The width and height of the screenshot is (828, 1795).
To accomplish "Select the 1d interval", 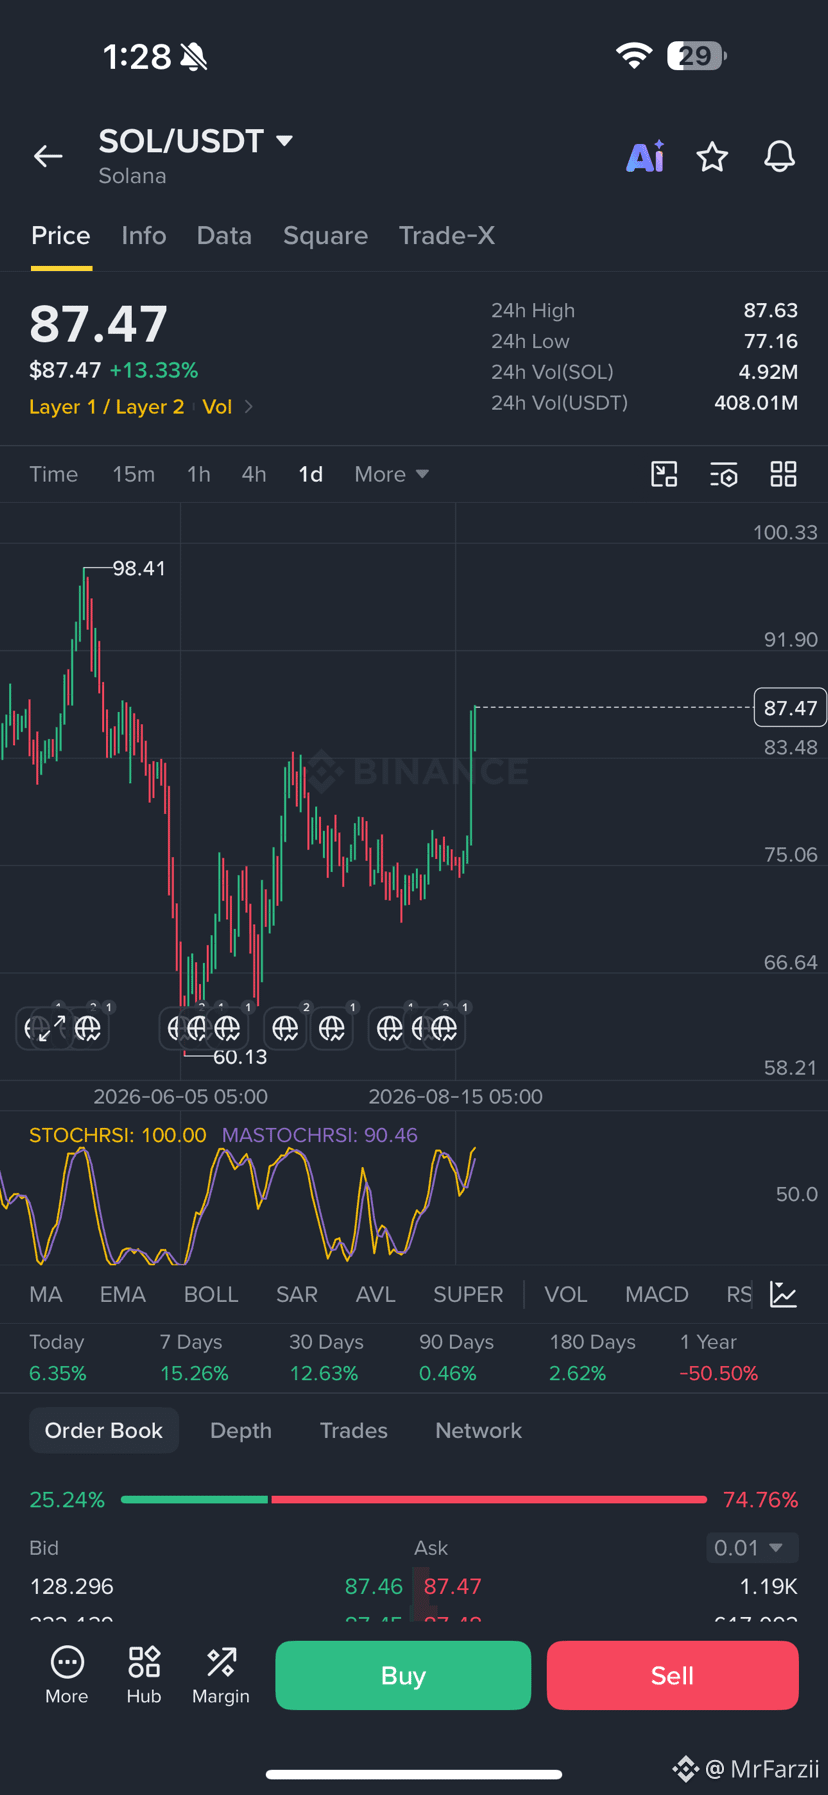I will tap(311, 474).
